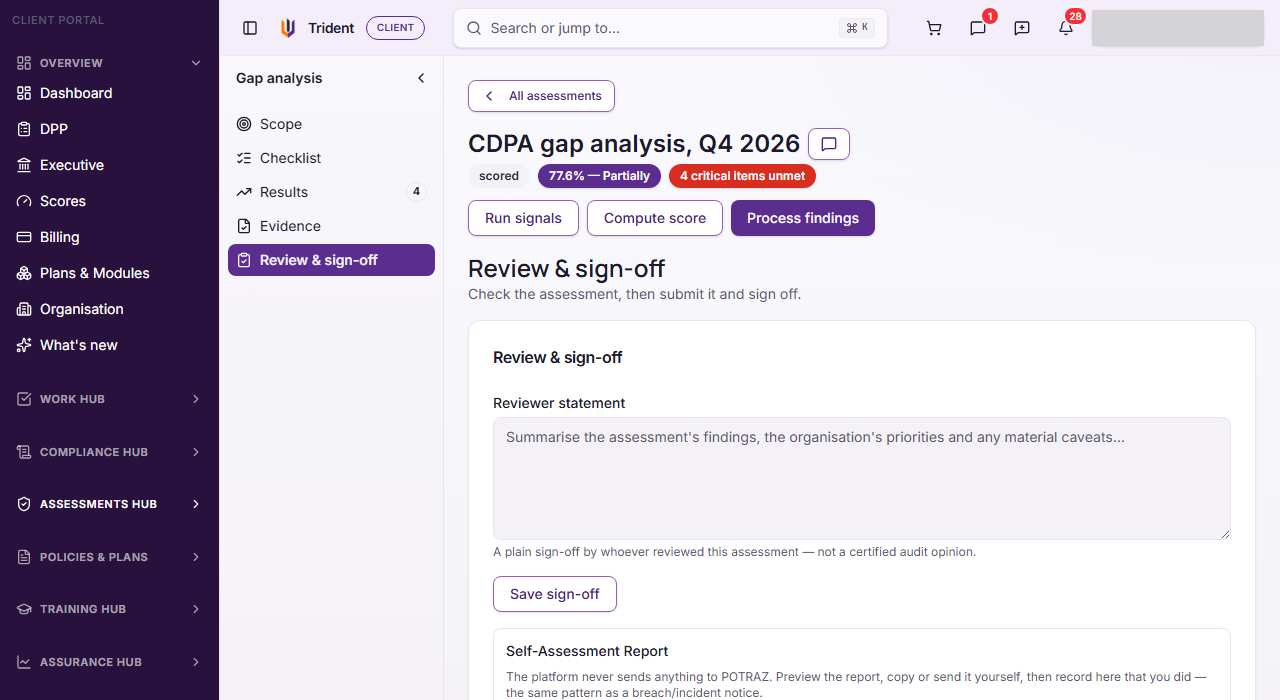Click the Compute score button
The height and width of the screenshot is (700, 1280).
coord(655,218)
